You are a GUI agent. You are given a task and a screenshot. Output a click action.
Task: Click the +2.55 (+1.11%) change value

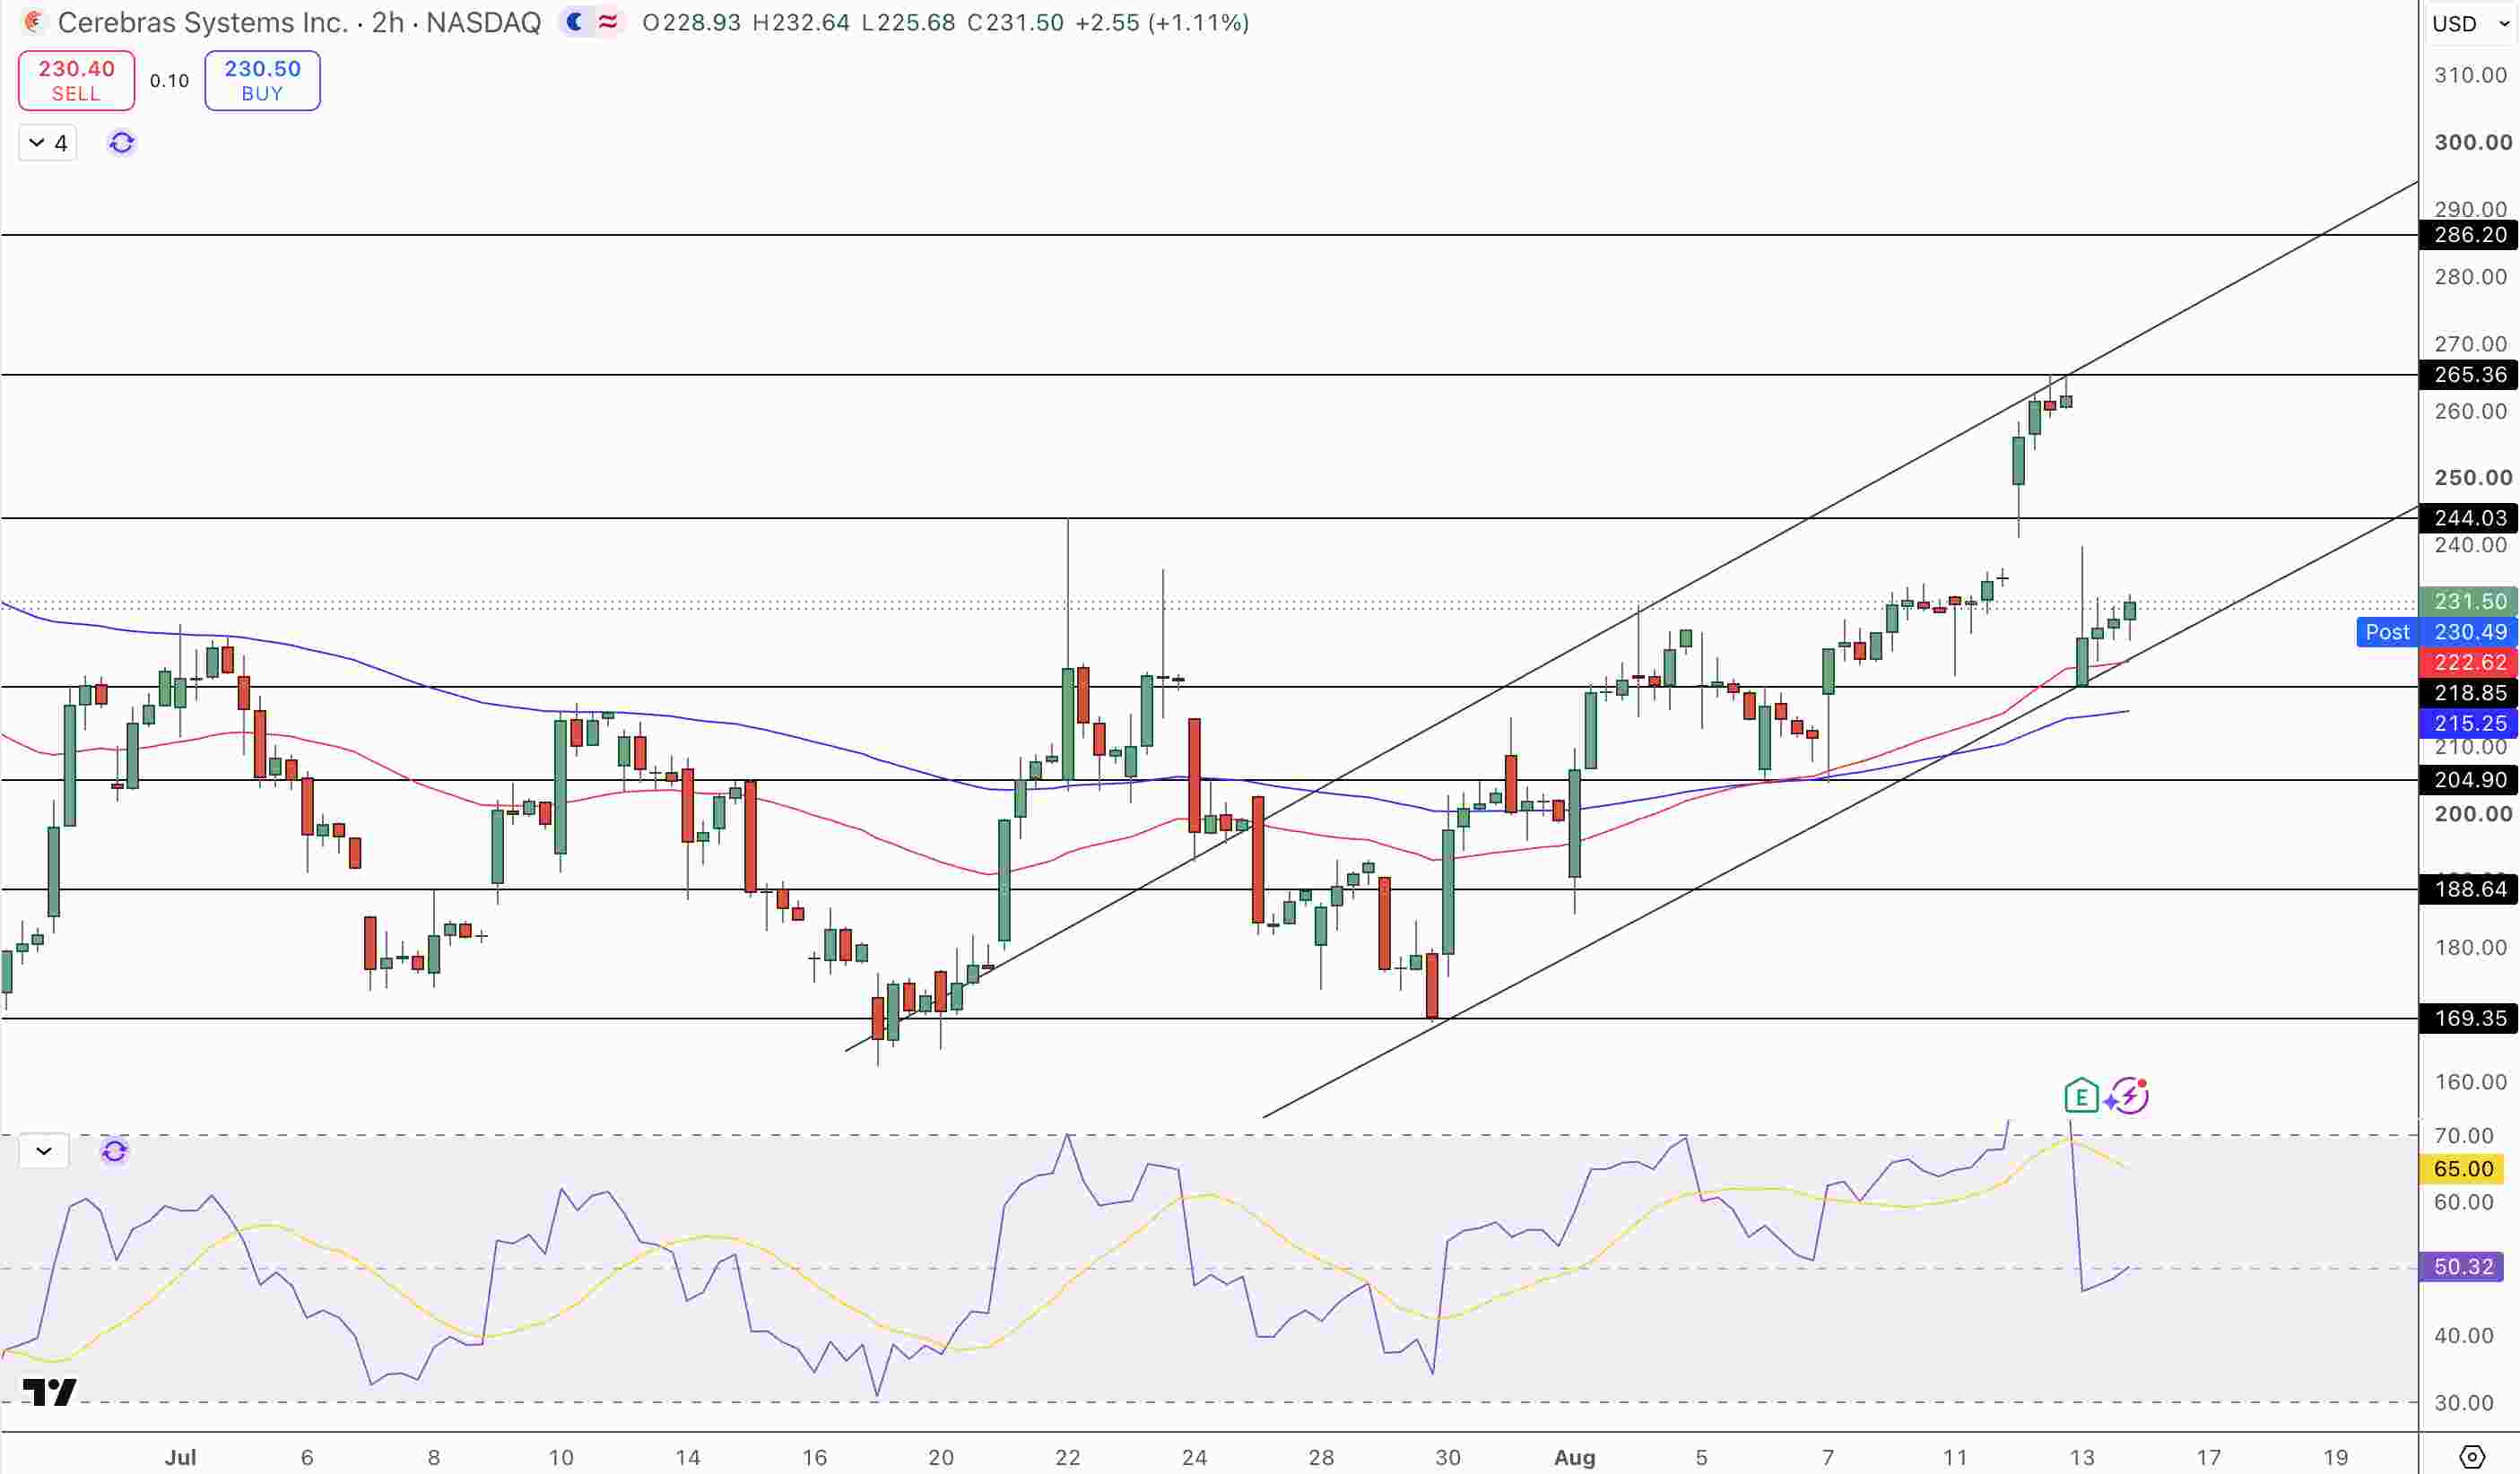coord(1162,22)
